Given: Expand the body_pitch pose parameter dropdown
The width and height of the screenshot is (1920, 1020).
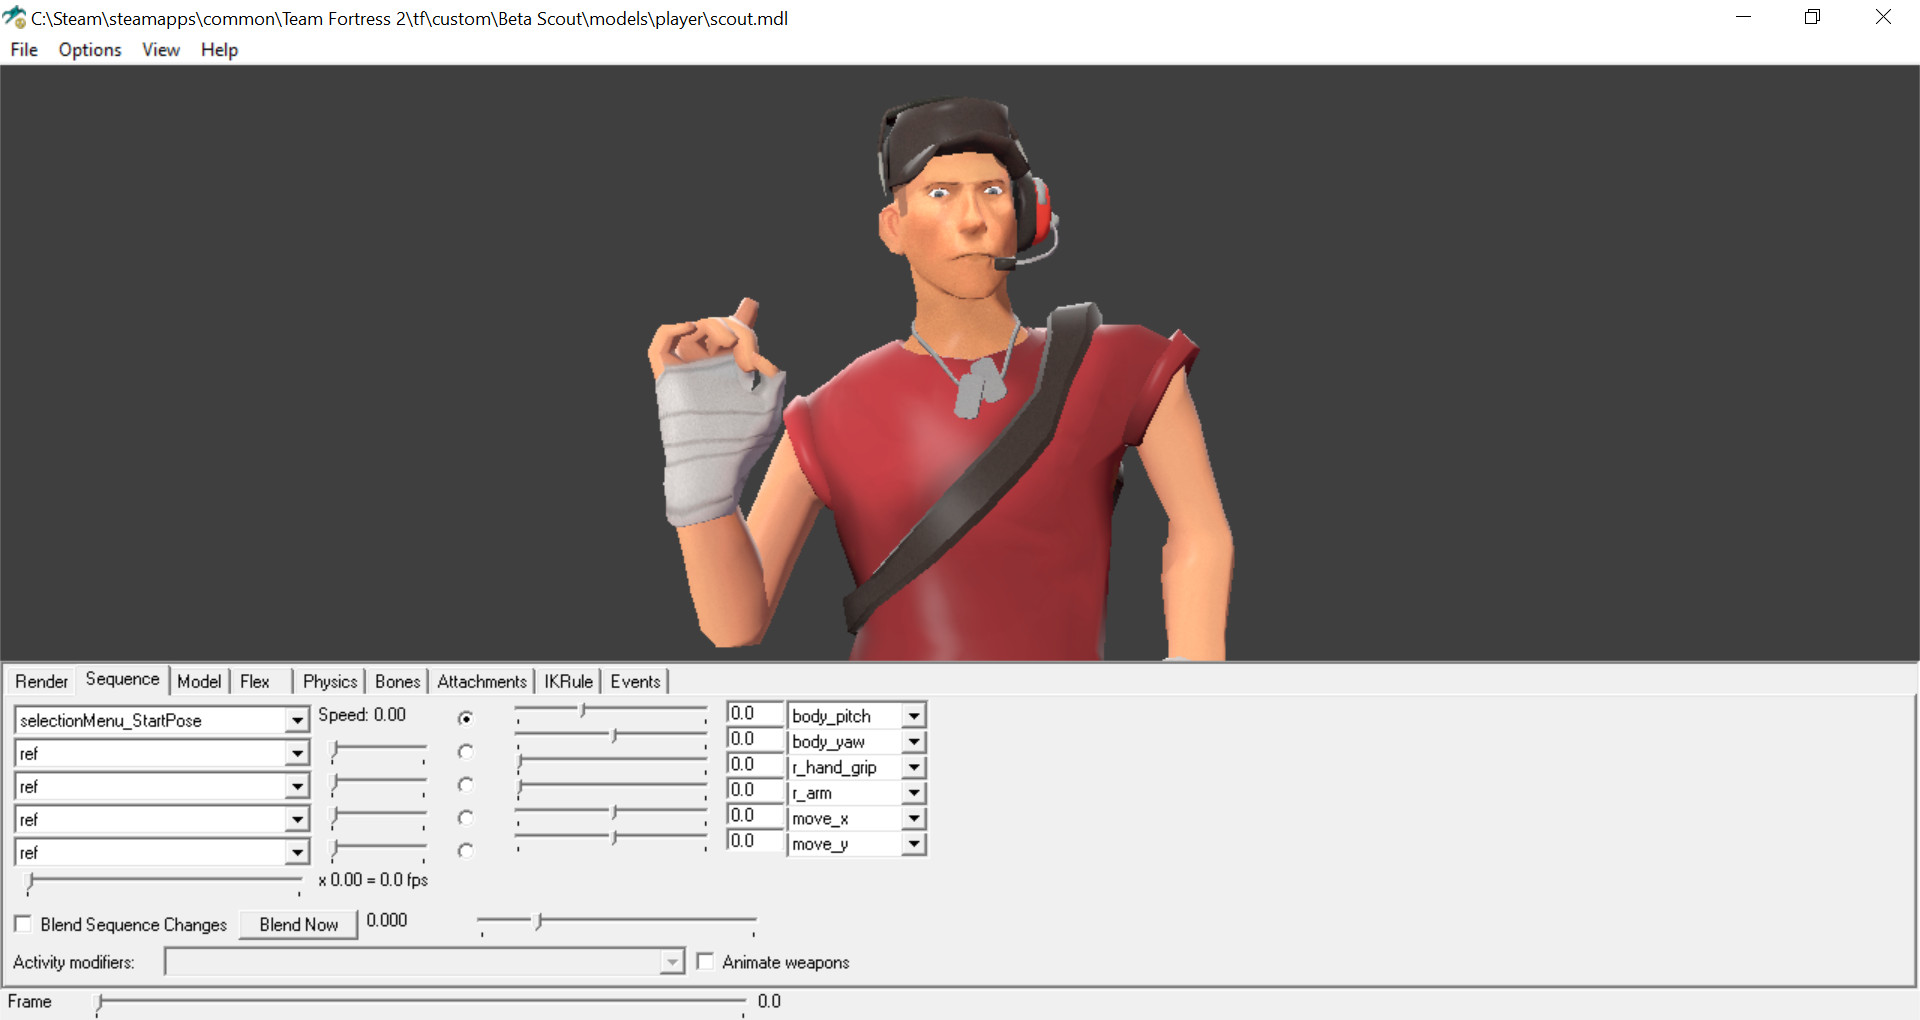Looking at the screenshot, I should coord(912,715).
